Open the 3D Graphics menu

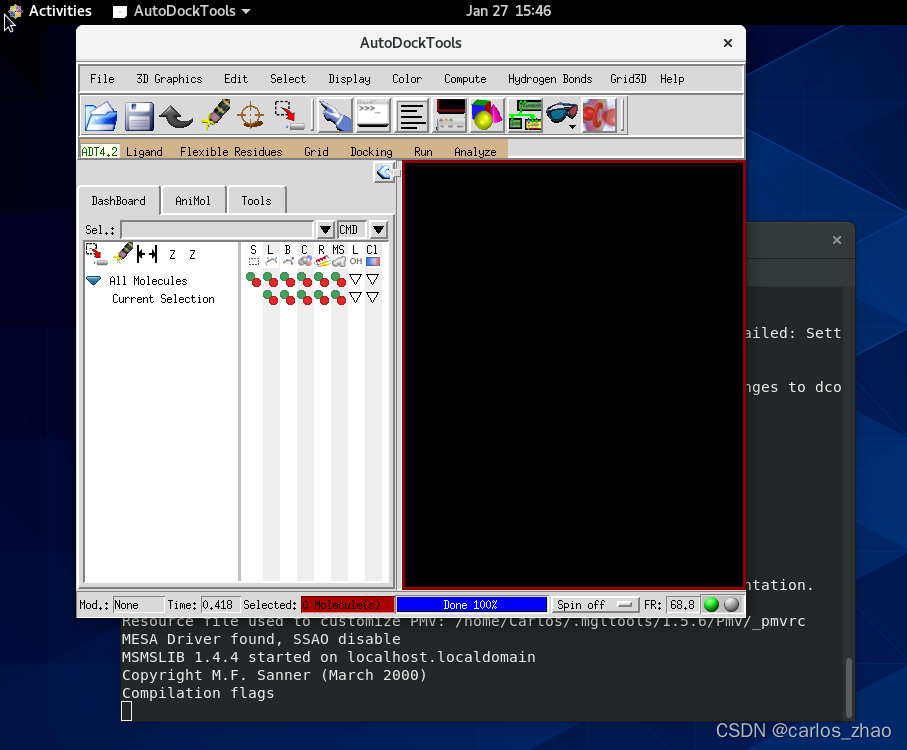tap(169, 79)
